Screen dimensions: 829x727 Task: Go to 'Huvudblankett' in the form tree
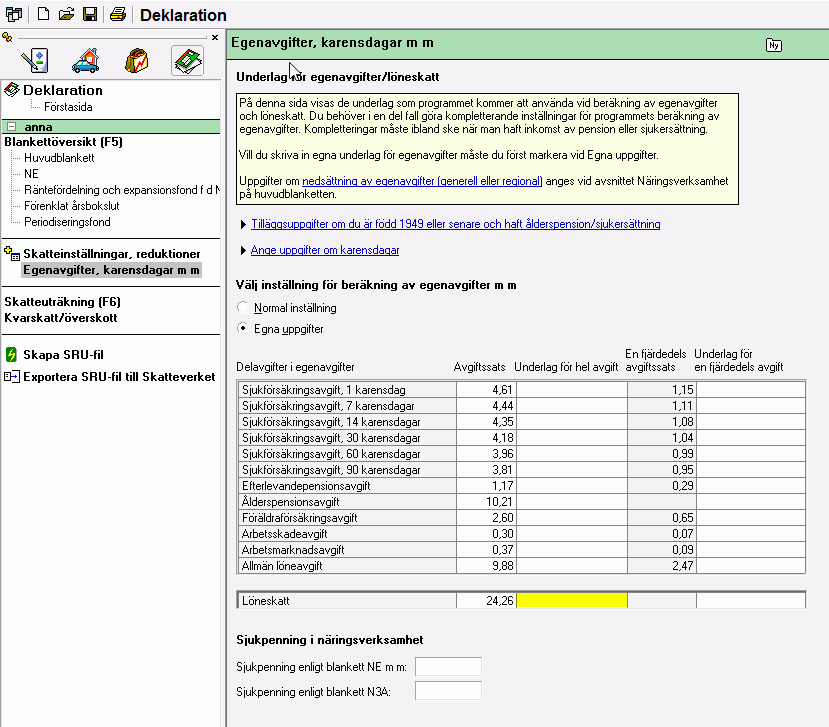(x=59, y=158)
